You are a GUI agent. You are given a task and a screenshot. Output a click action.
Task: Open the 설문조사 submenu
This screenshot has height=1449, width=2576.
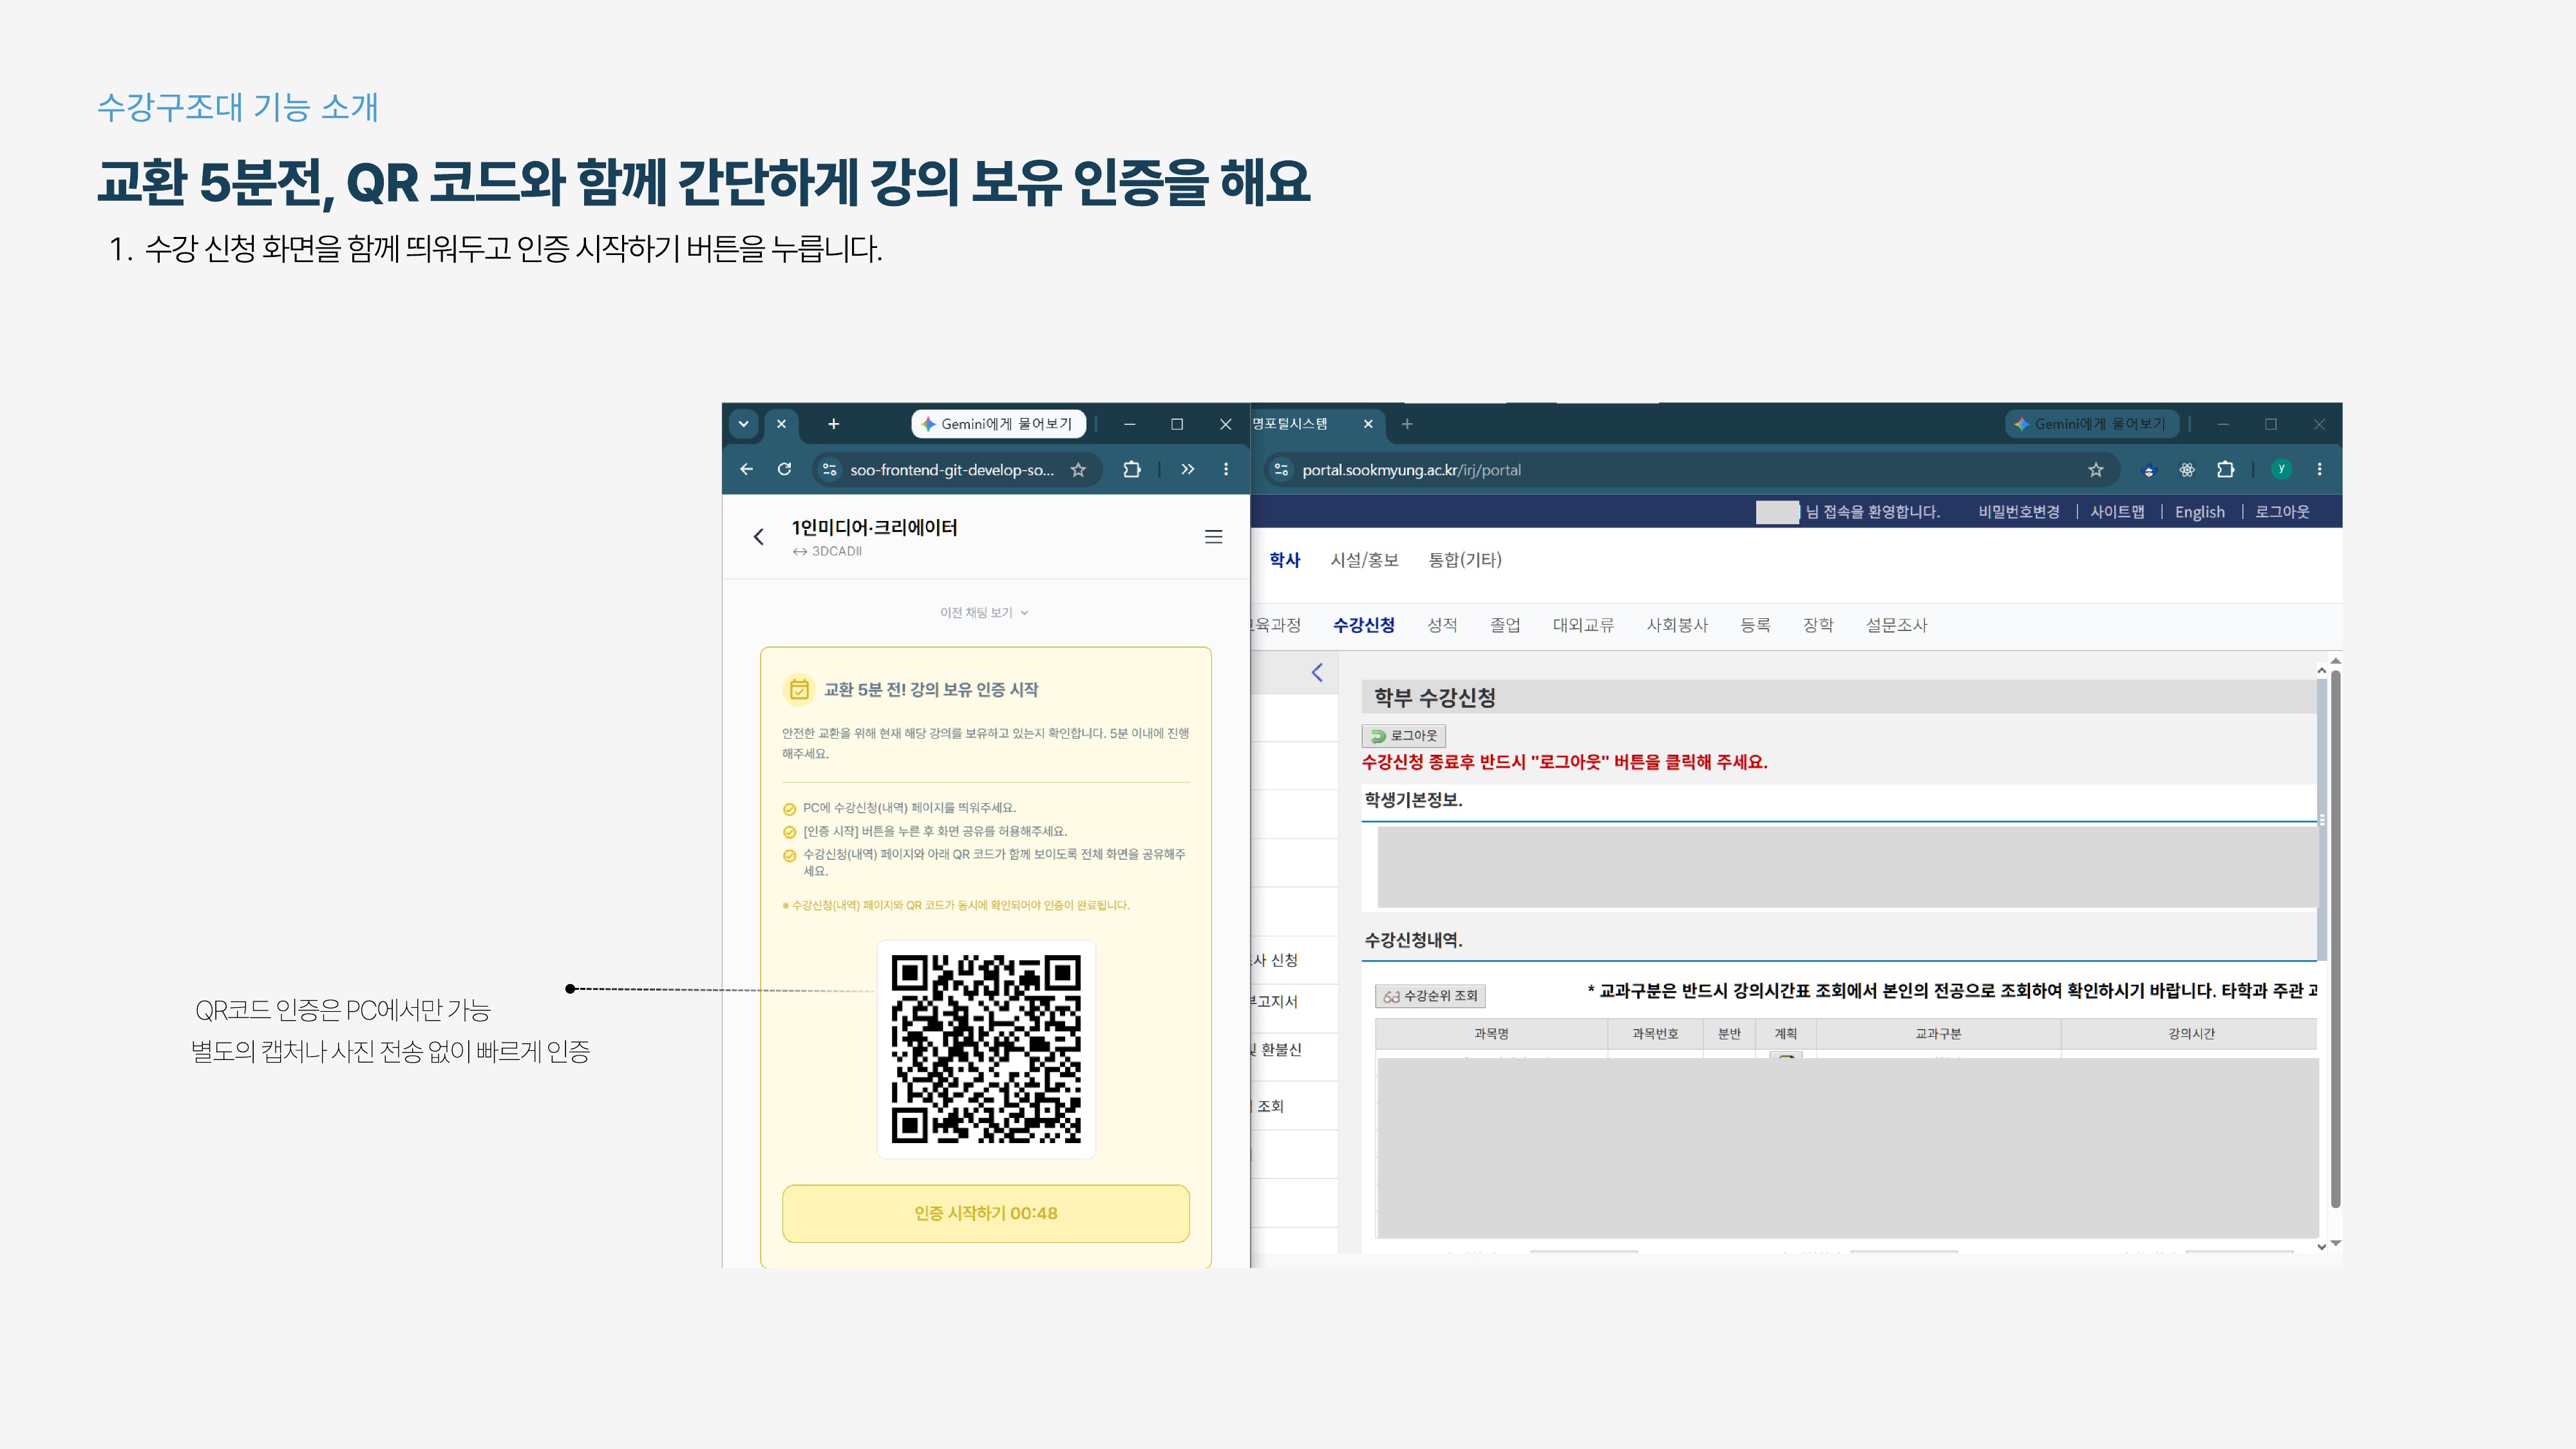coord(1896,625)
